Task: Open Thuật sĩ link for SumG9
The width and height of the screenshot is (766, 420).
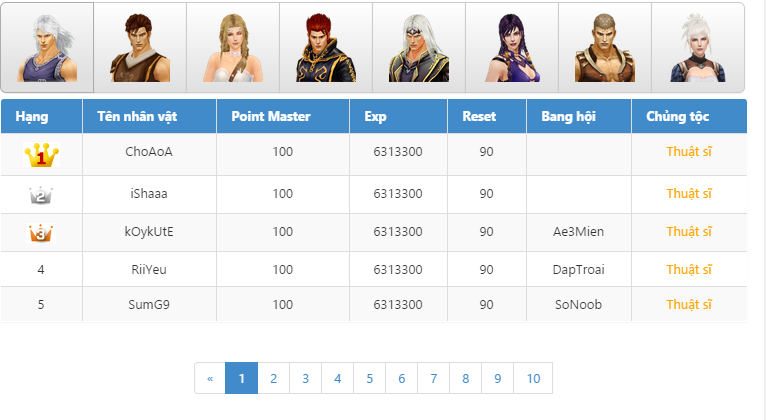Action: pos(689,304)
